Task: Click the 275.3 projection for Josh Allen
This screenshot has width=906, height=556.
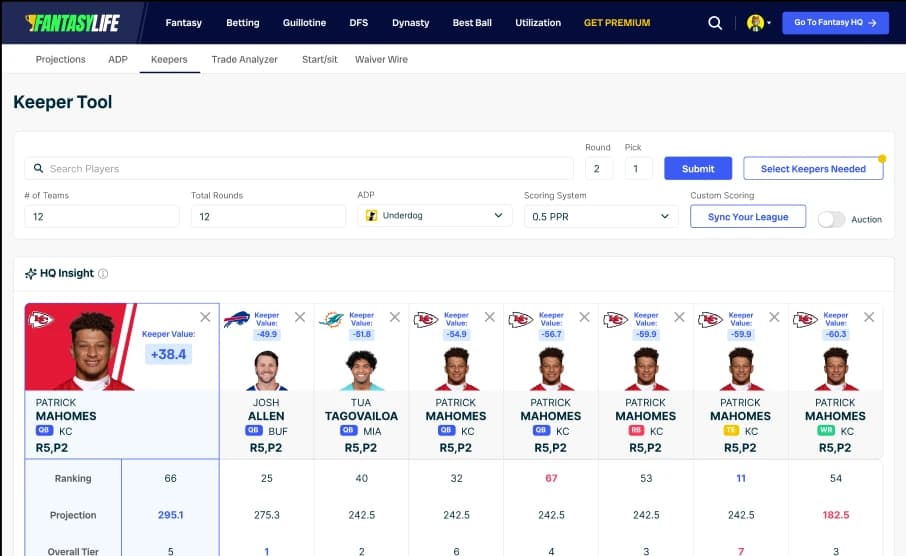Action: [x=266, y=514]
